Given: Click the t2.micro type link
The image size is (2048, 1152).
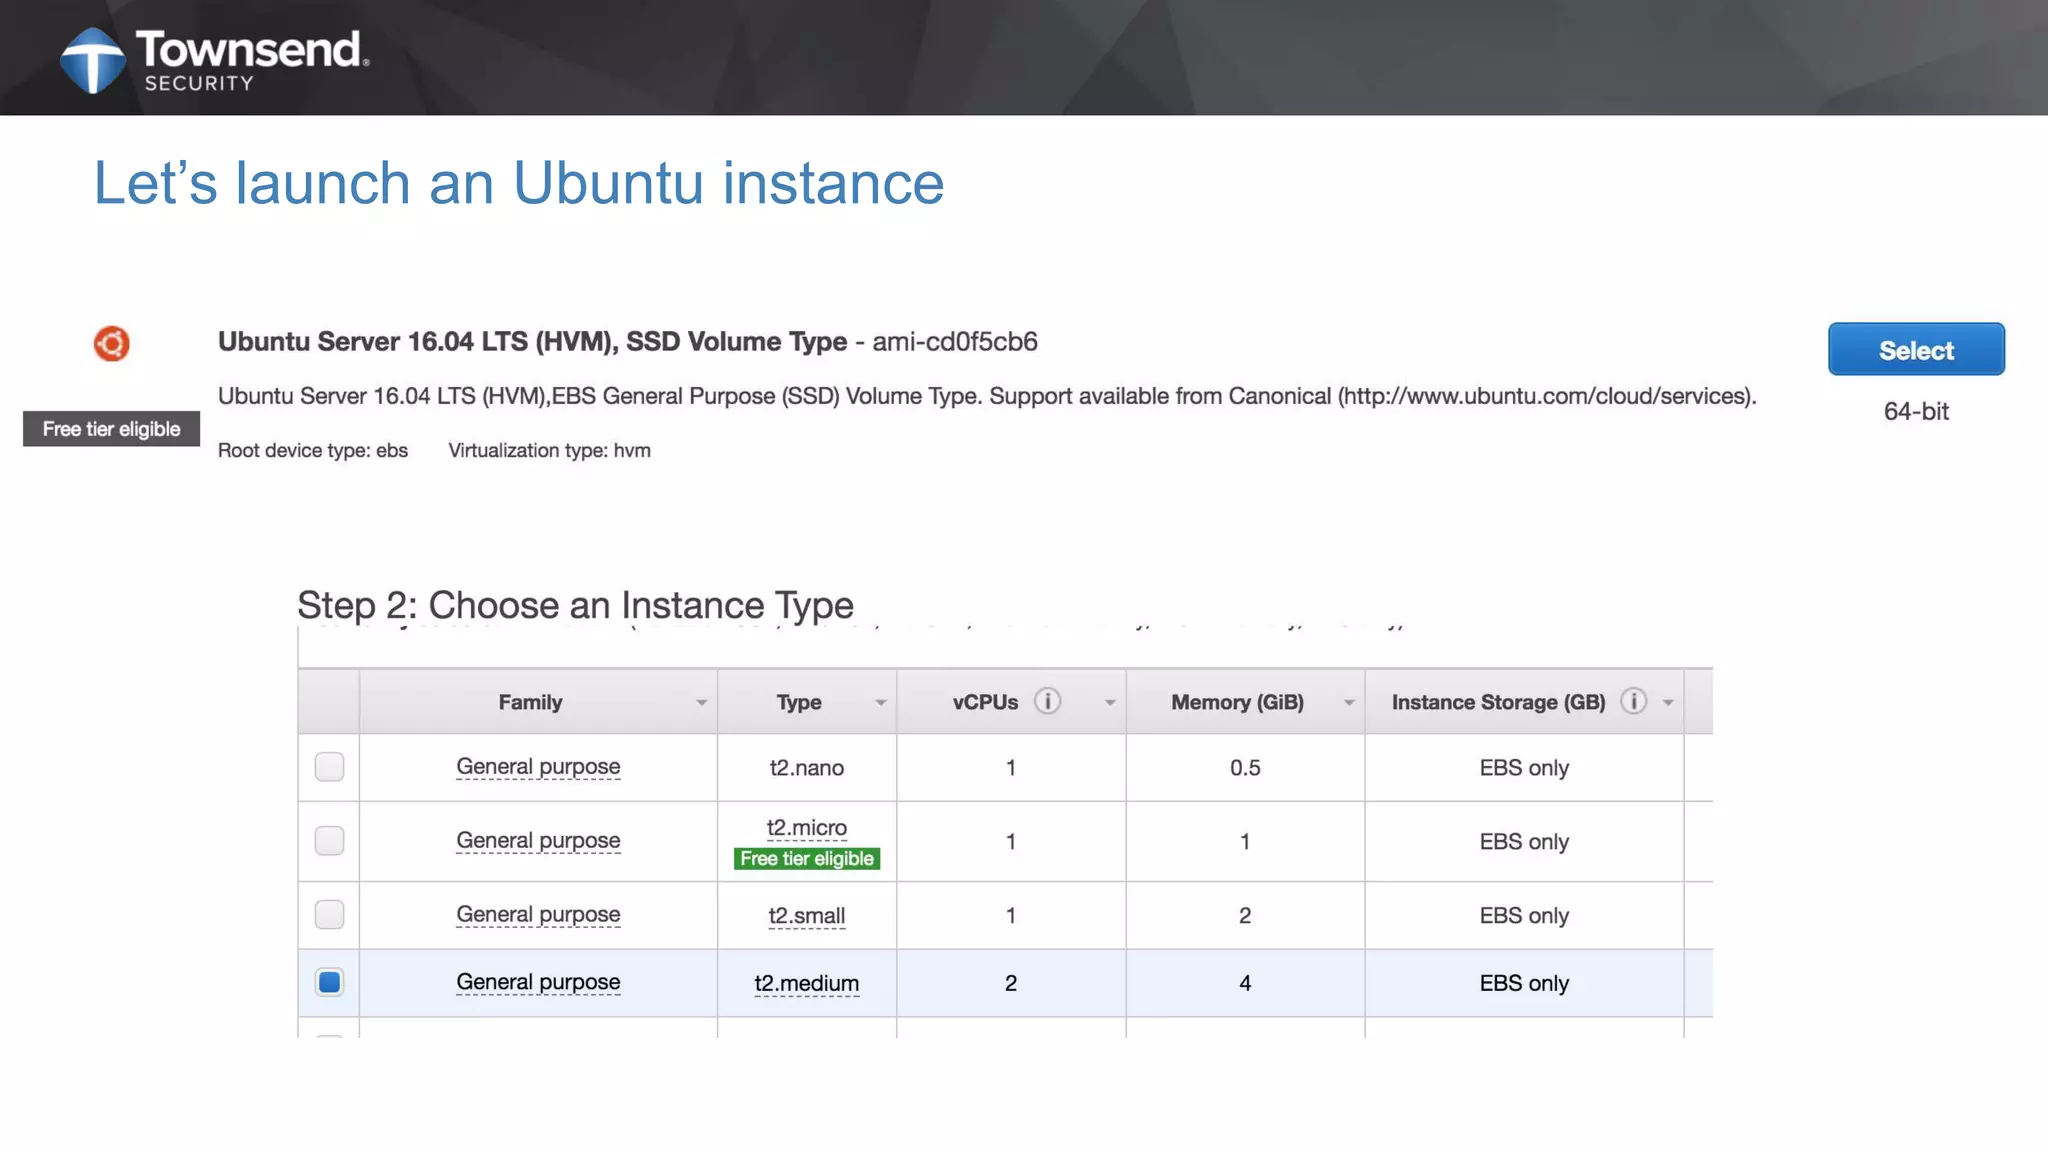Looking at the screenshot, I should point(806,828).
